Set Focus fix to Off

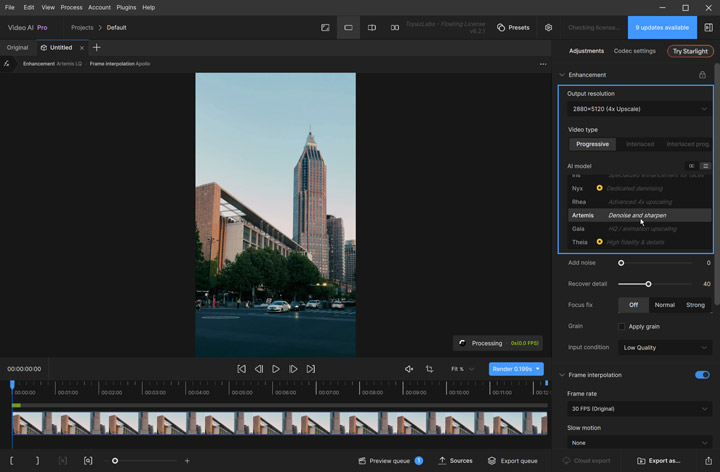coord(633,305)
